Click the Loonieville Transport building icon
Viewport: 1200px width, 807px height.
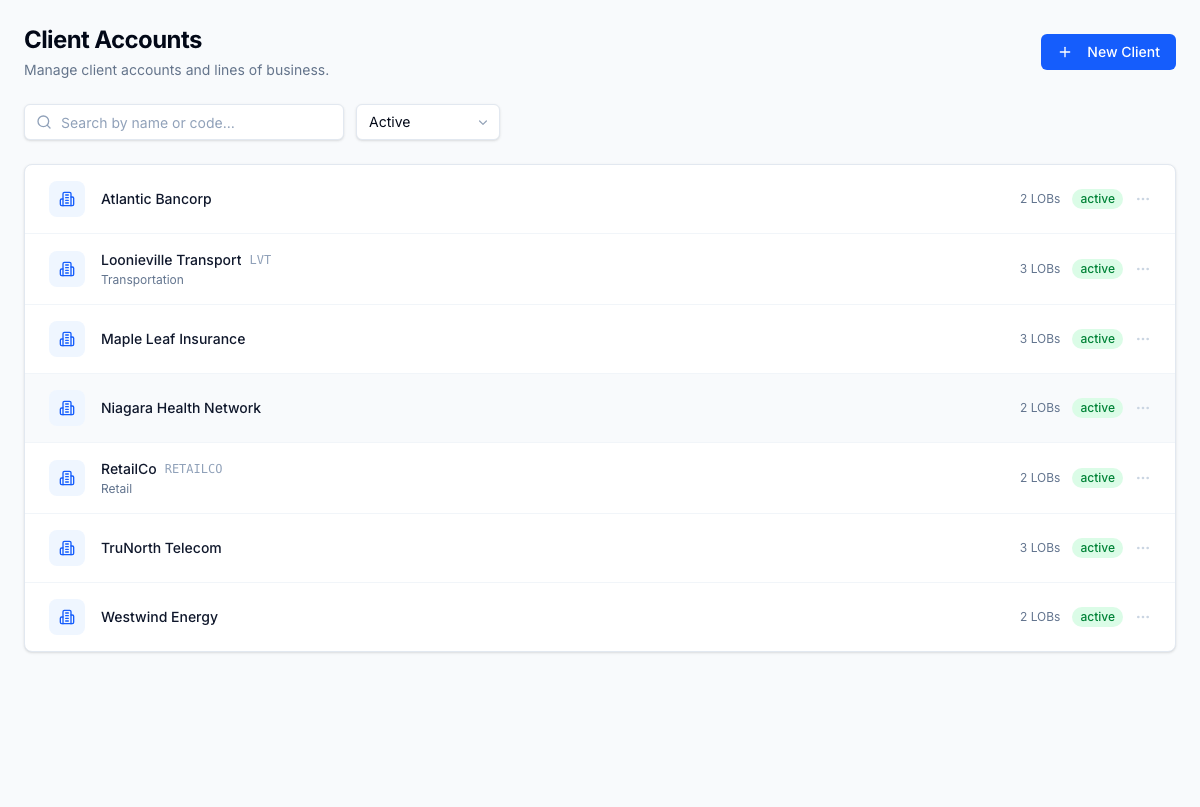click(67, 269)
